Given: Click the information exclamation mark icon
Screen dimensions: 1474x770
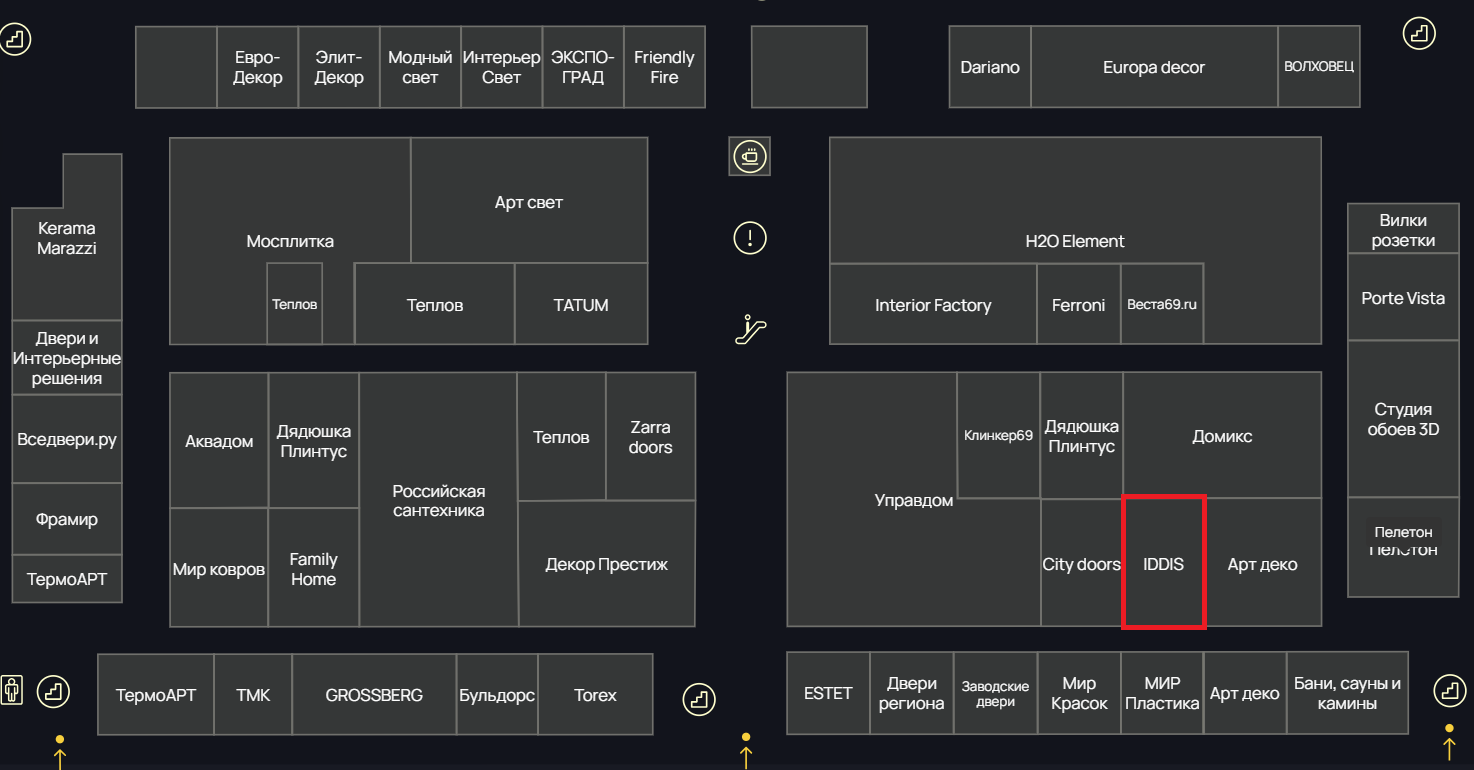Looking at the screenshot, I should pyautogui.click(x=750, y=238).
